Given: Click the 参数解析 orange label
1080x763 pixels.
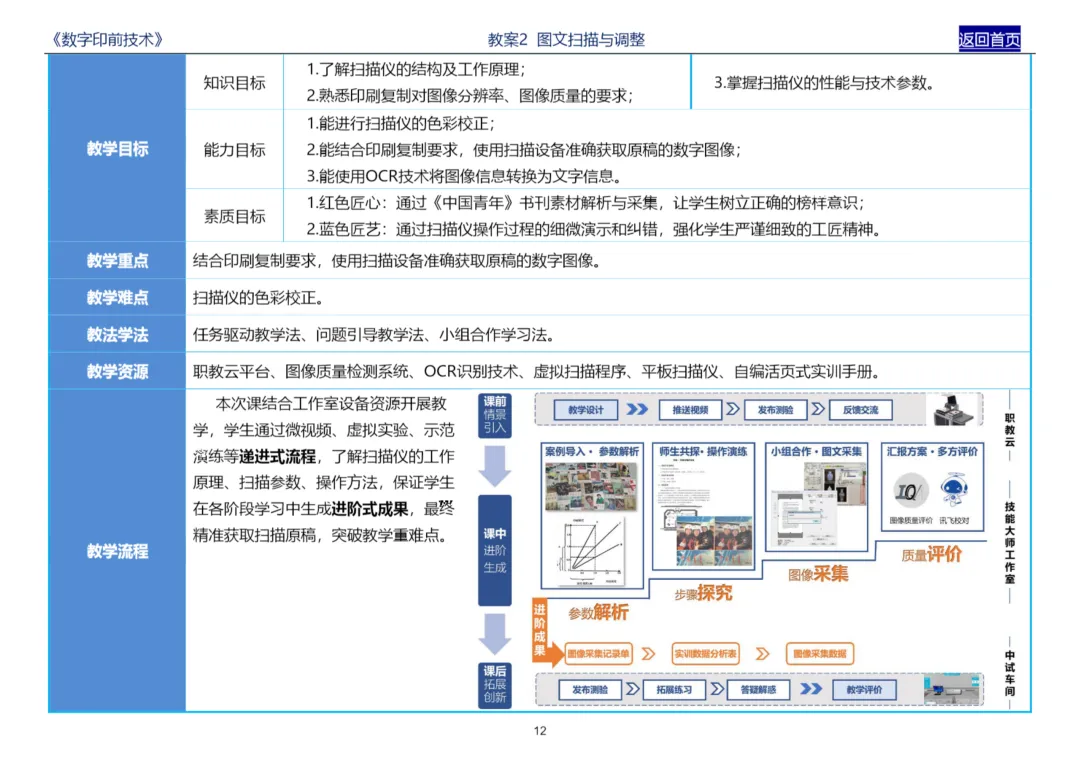Looking at the screenshot, I should coord(598,612).
